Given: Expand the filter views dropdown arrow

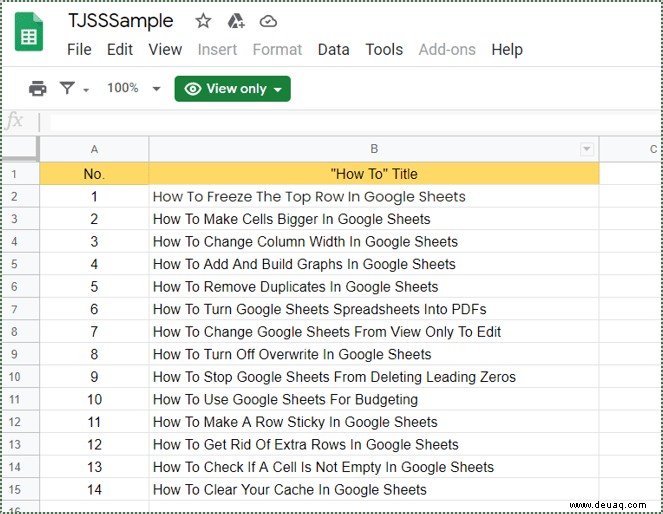Looking at the screenshot, I should click(86, 90).
